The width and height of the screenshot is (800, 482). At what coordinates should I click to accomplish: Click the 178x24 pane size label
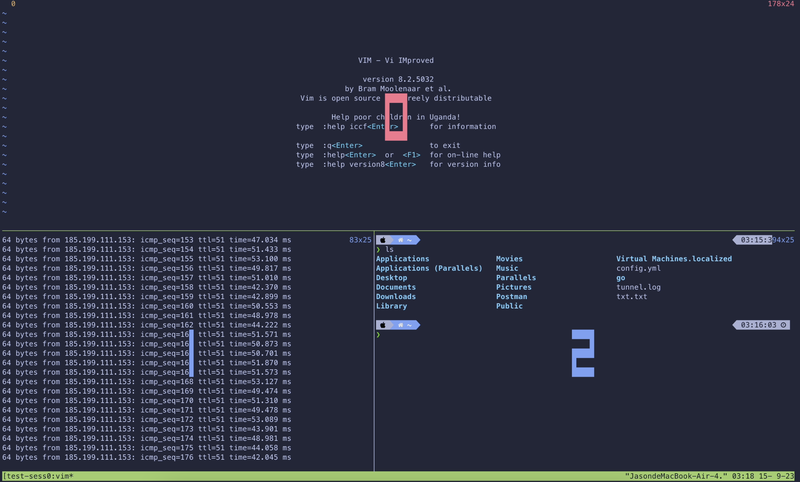click(x=781, y=5)
